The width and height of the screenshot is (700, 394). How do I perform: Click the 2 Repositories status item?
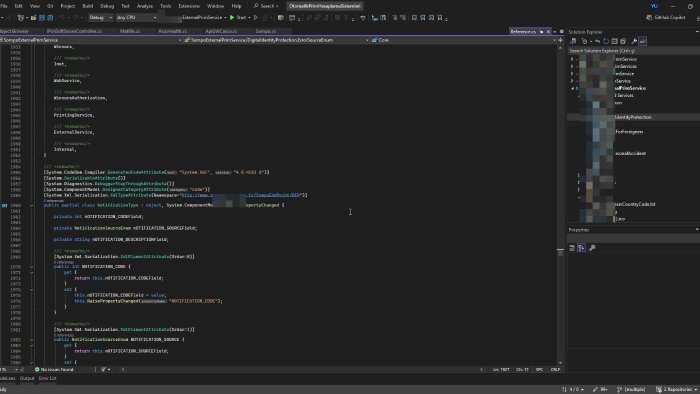[x=676, y=390]
